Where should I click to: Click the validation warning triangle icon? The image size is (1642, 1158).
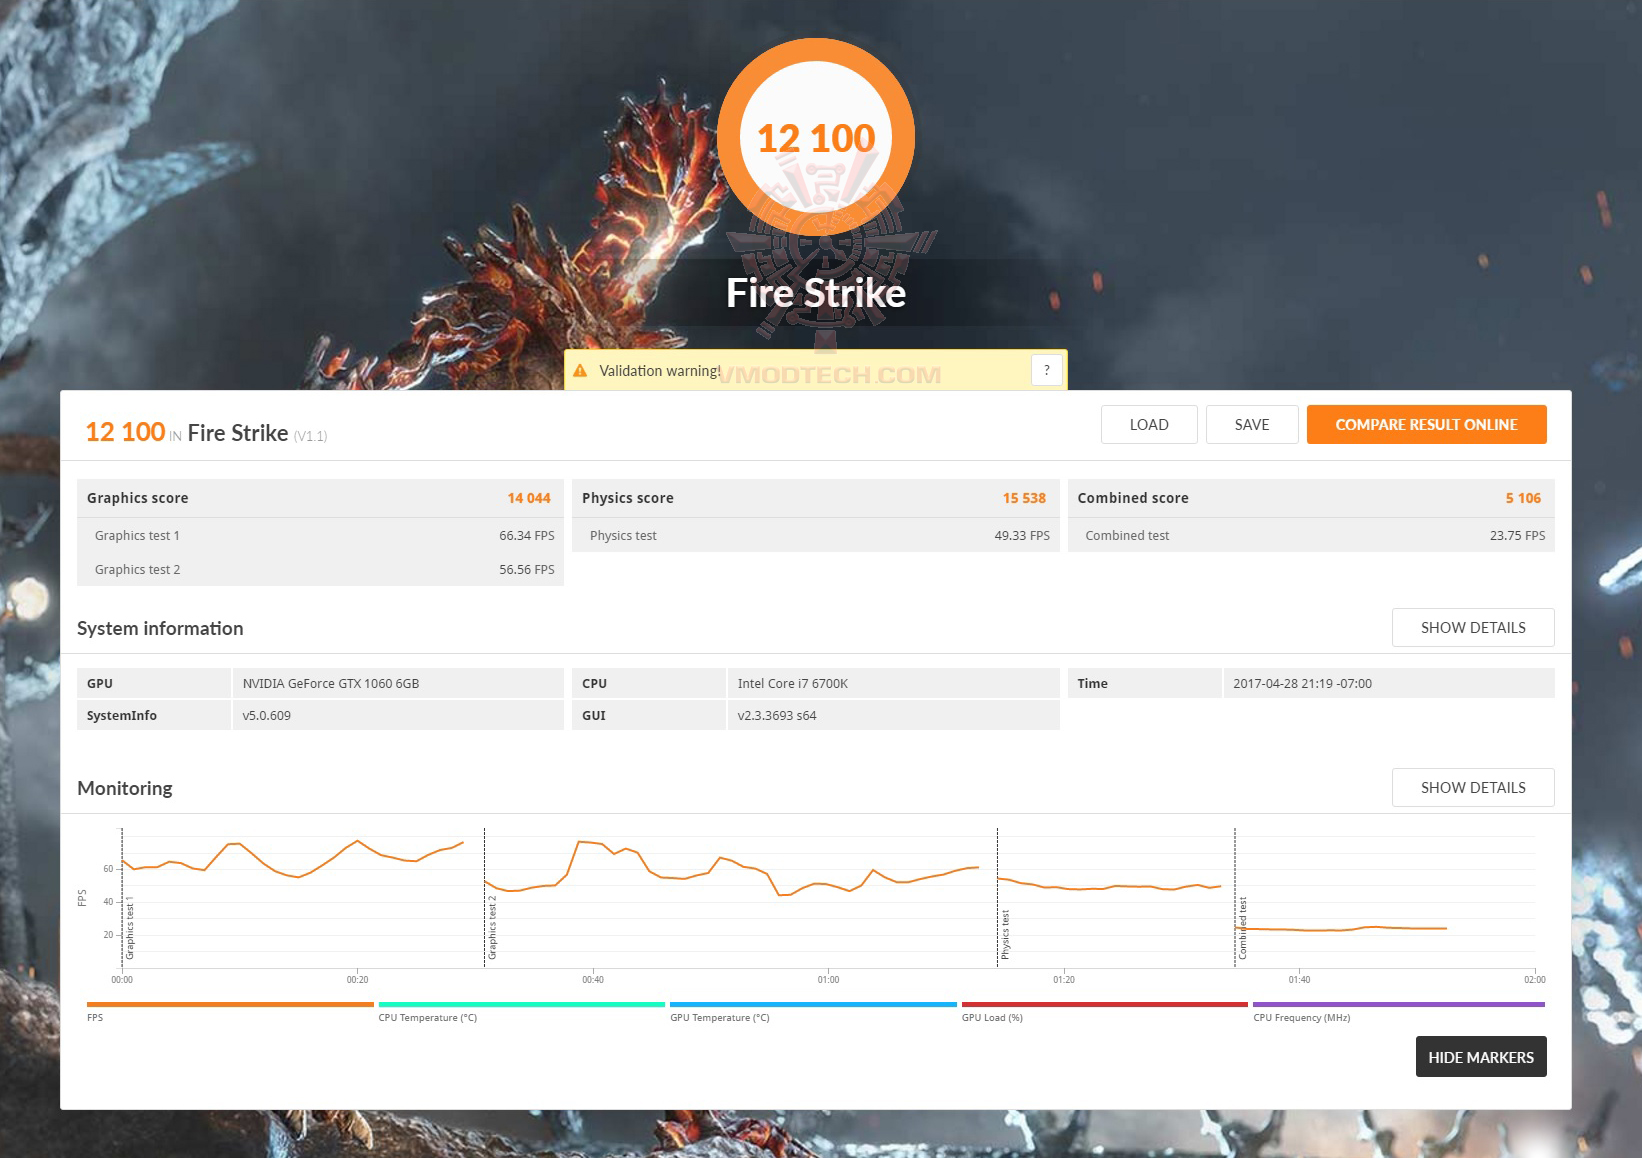580,370
